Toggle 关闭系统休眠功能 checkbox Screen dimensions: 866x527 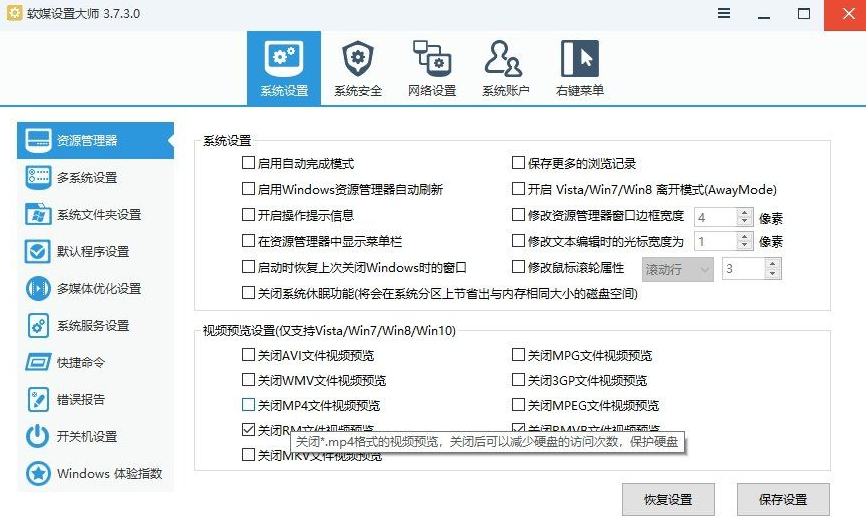tap(248, 293)
